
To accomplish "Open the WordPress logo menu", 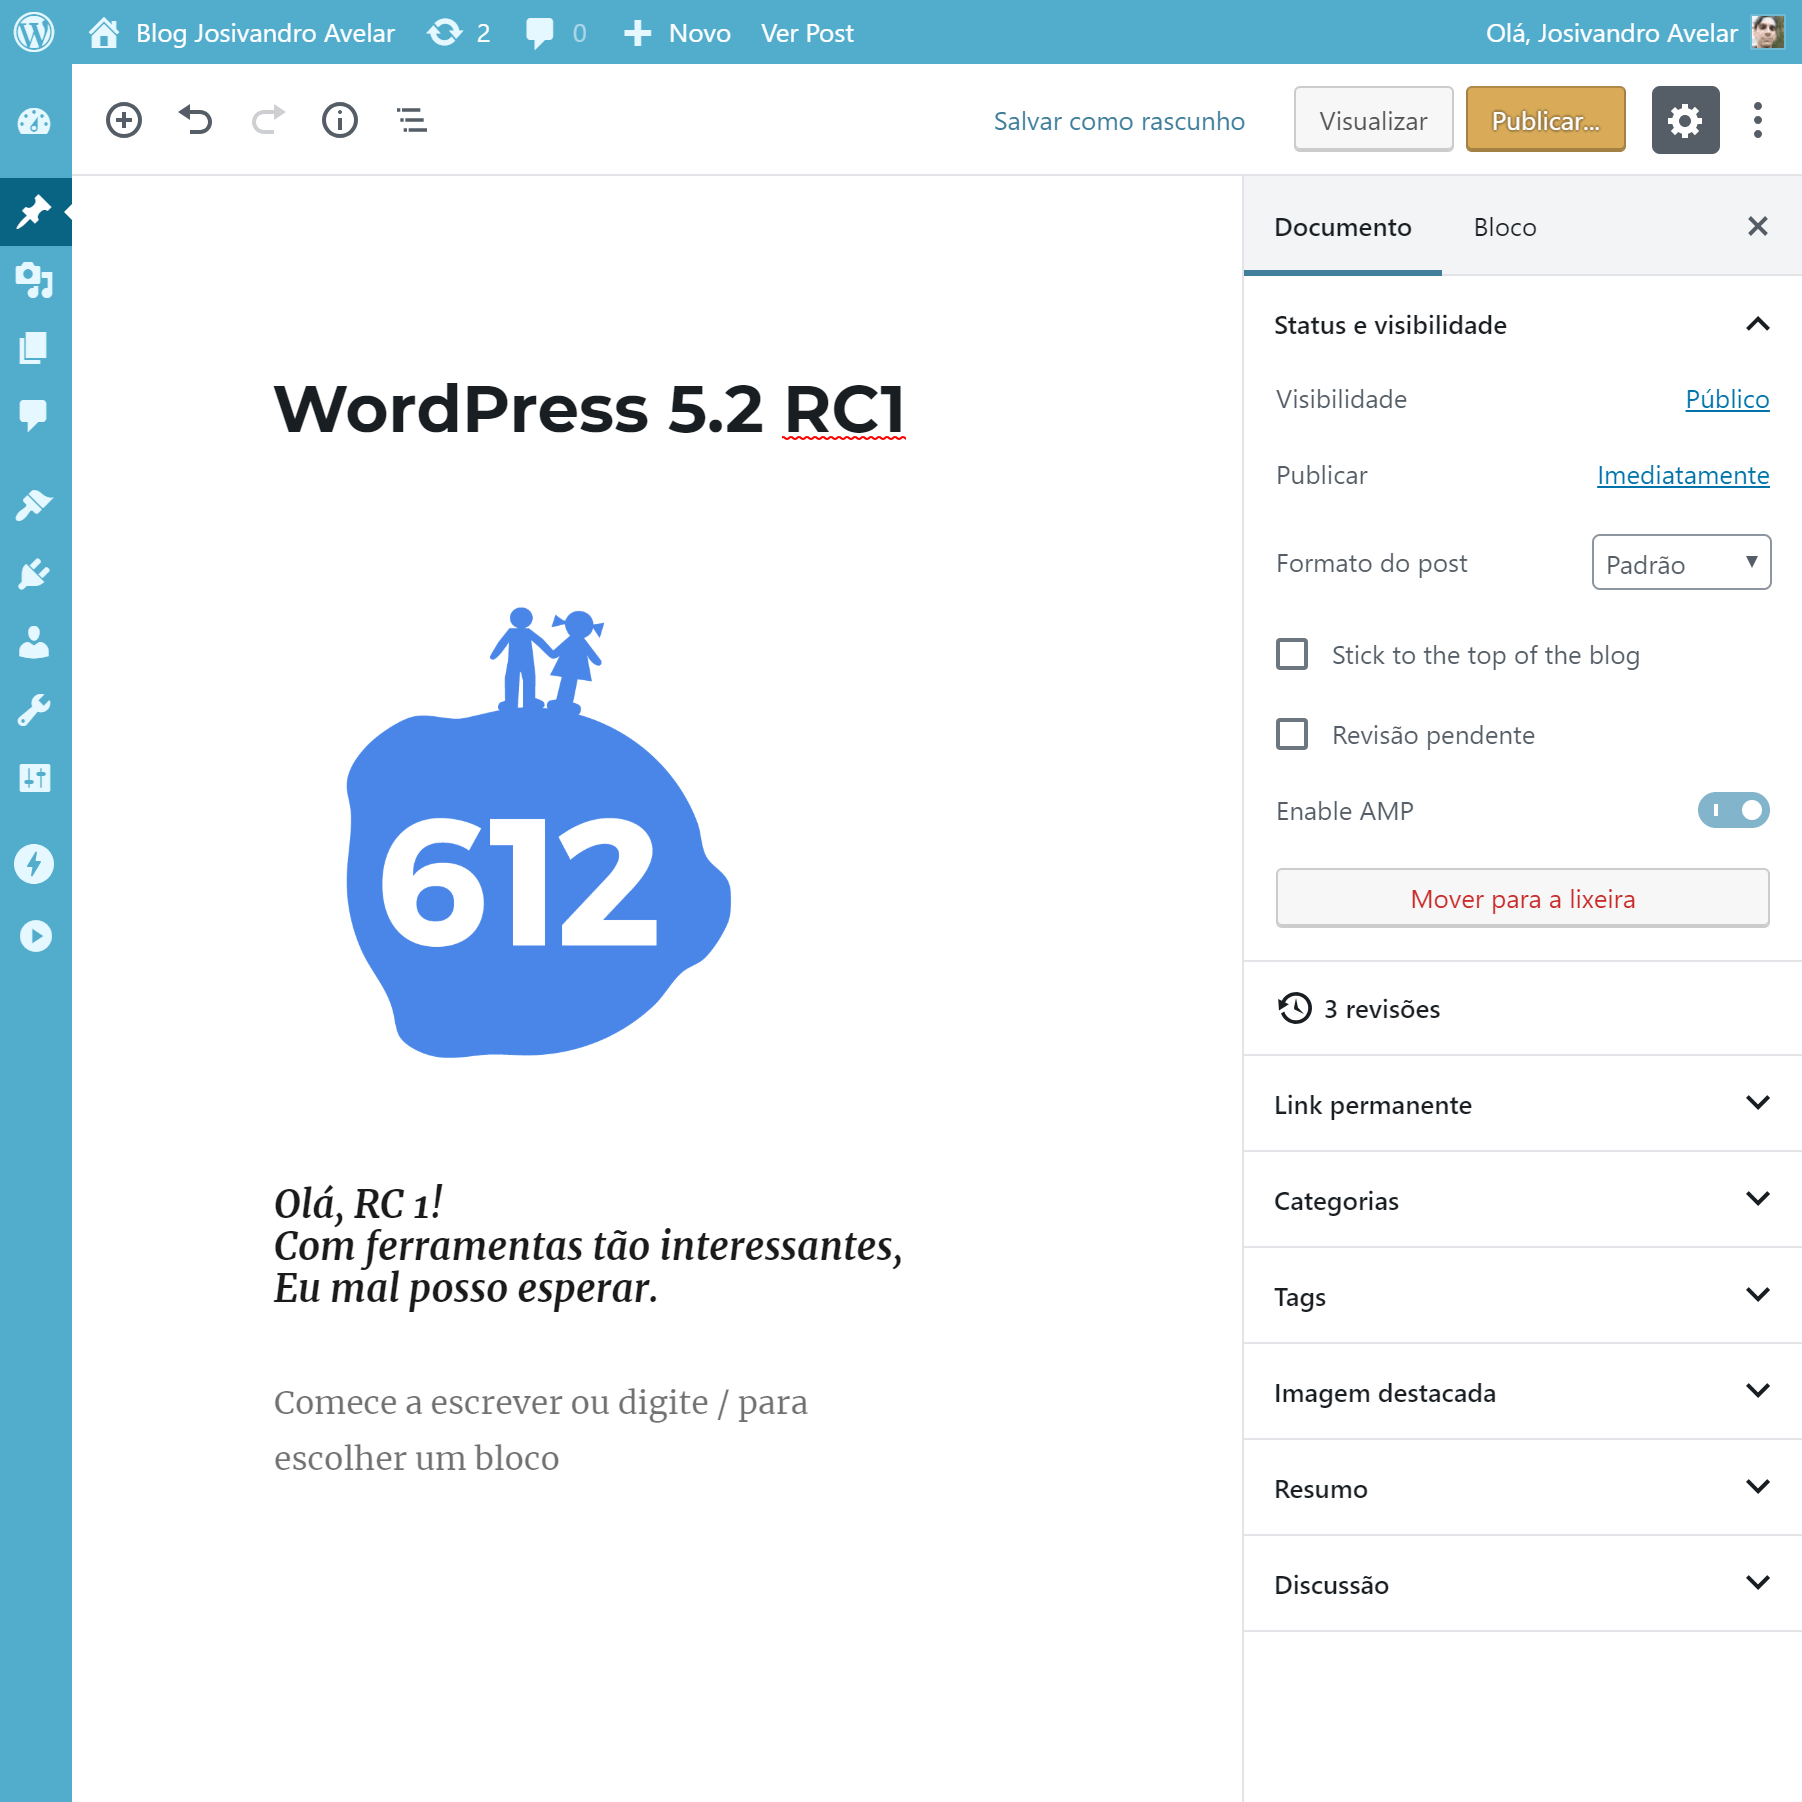I will pos(34,32).
